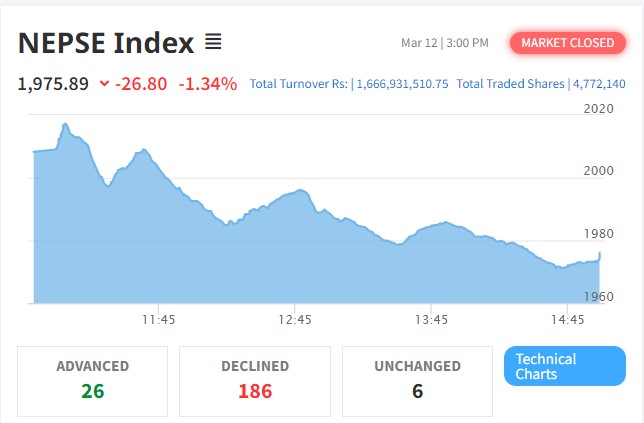Screen dimensions: 644x423
Task: Click the MARKET CLOSED status badge
Action: [566, 43]
